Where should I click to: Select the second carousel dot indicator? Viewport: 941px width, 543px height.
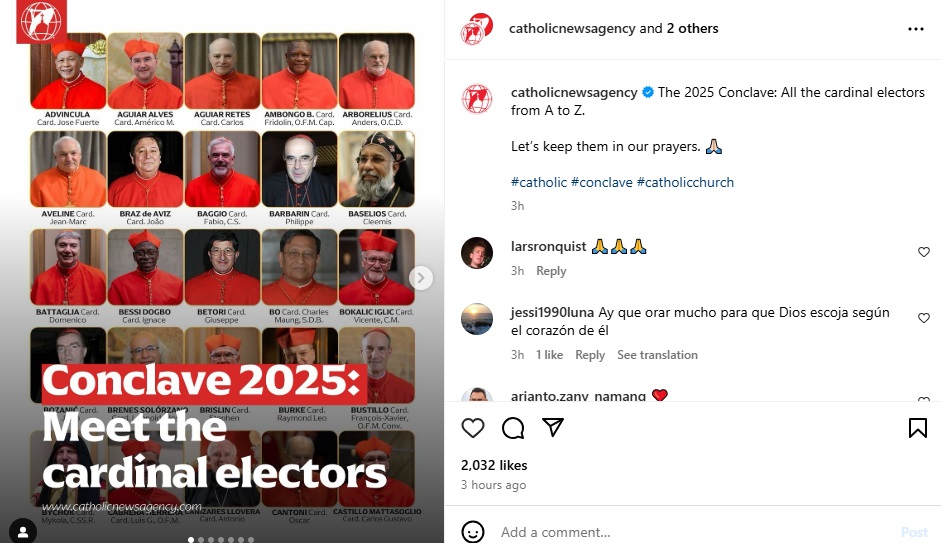point(201,540)
